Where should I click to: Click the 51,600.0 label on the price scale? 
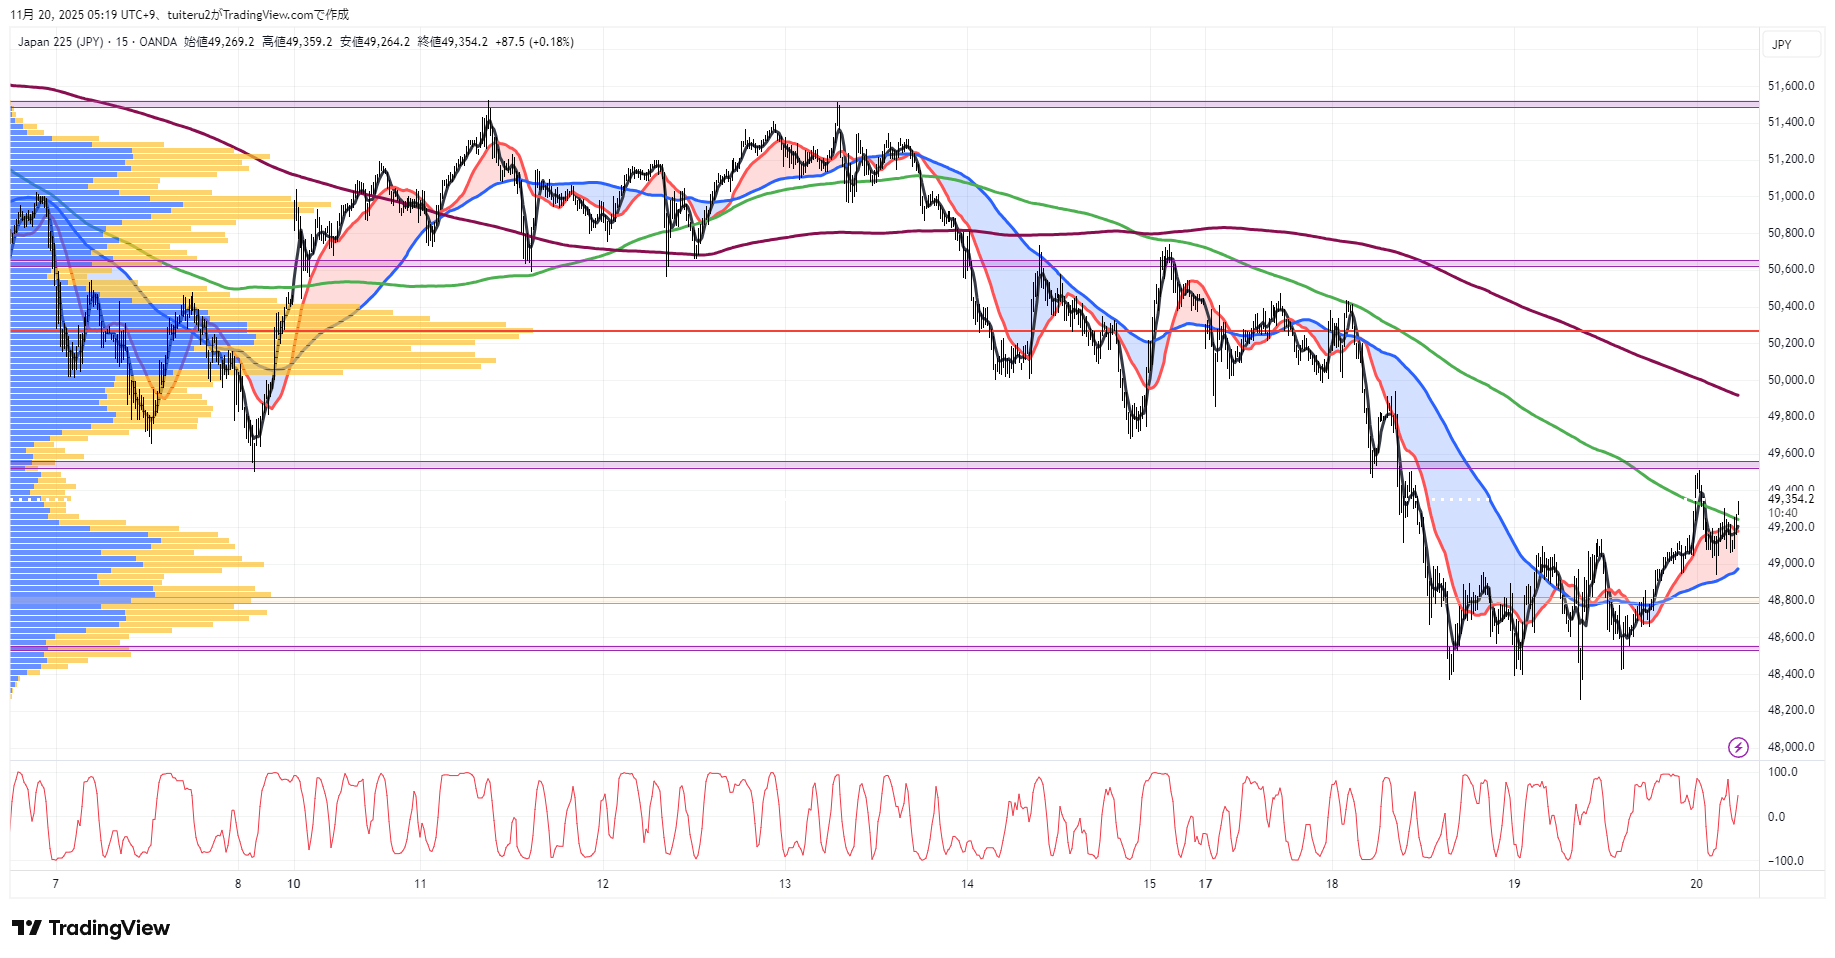click(1790, 86)
